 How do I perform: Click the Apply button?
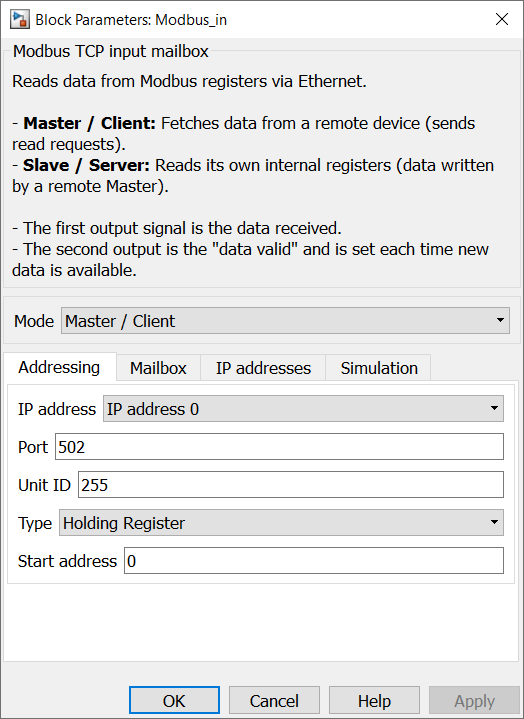point(474,701)
